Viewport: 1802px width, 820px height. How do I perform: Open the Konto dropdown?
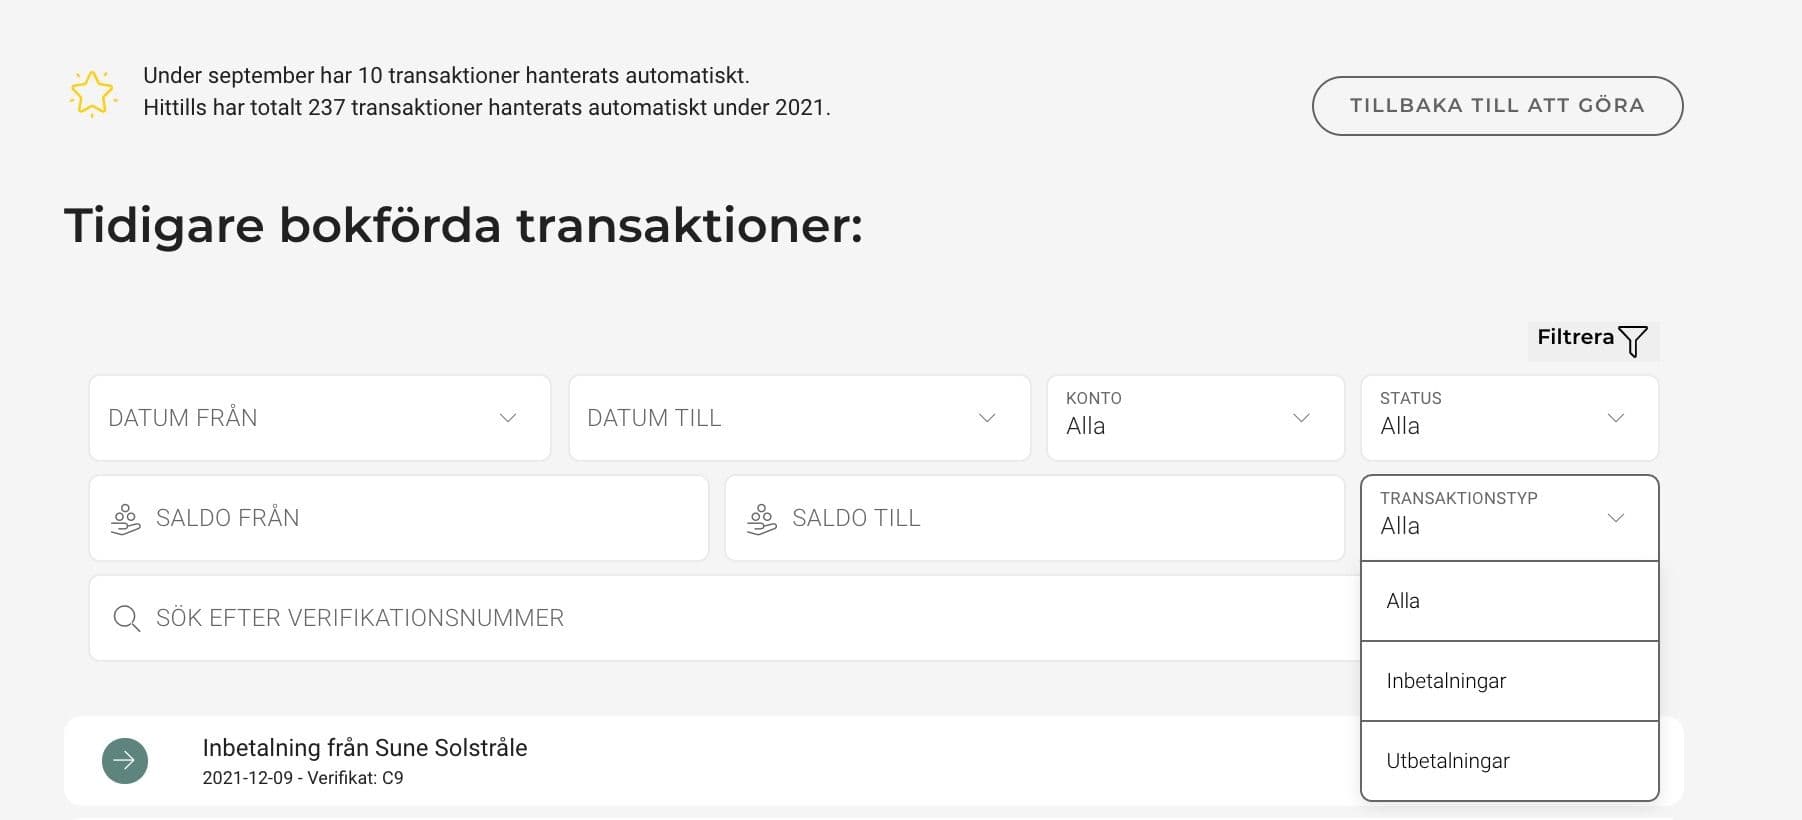click(x=1194, y=418)
